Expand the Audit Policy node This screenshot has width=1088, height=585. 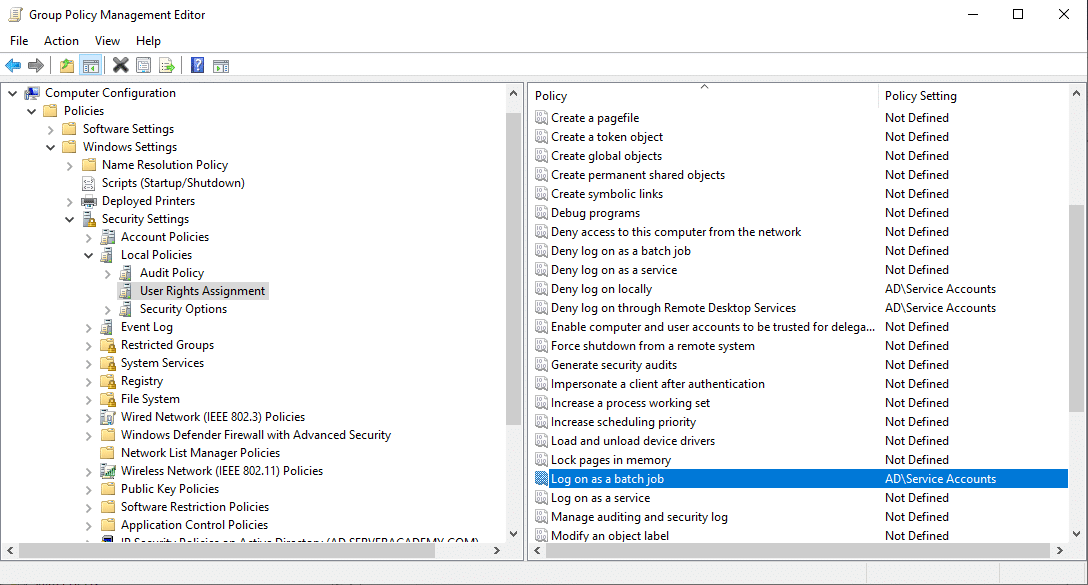108,273
